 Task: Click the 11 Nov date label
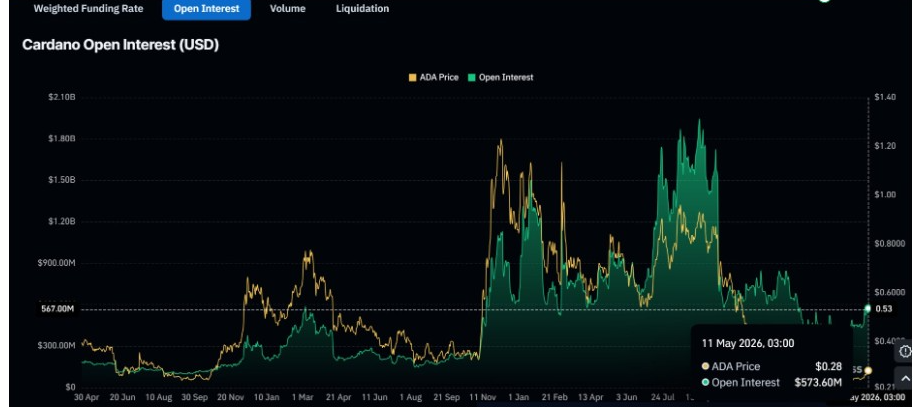pyautogui.click(x=483, y=398)
